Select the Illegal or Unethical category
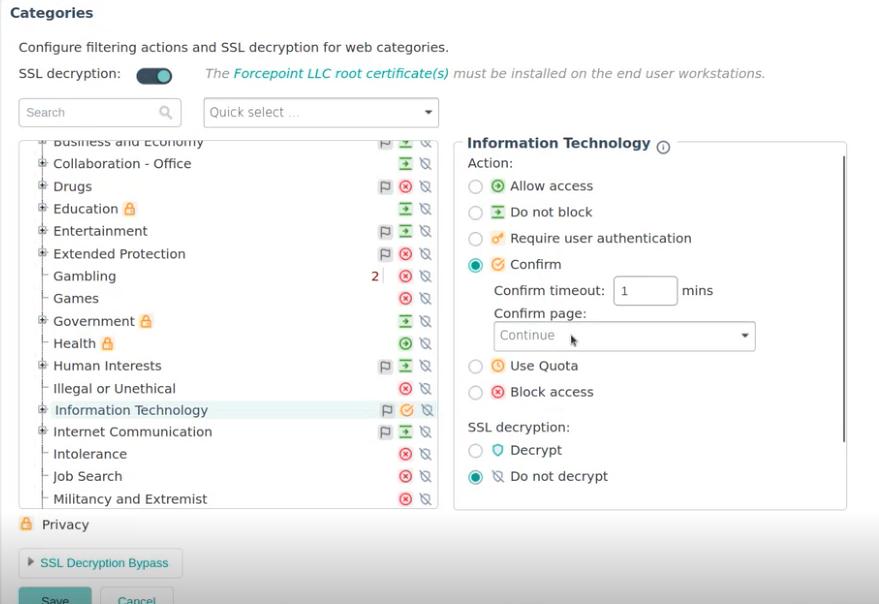This screenshot has width=879, height=604. pos(114,389)
